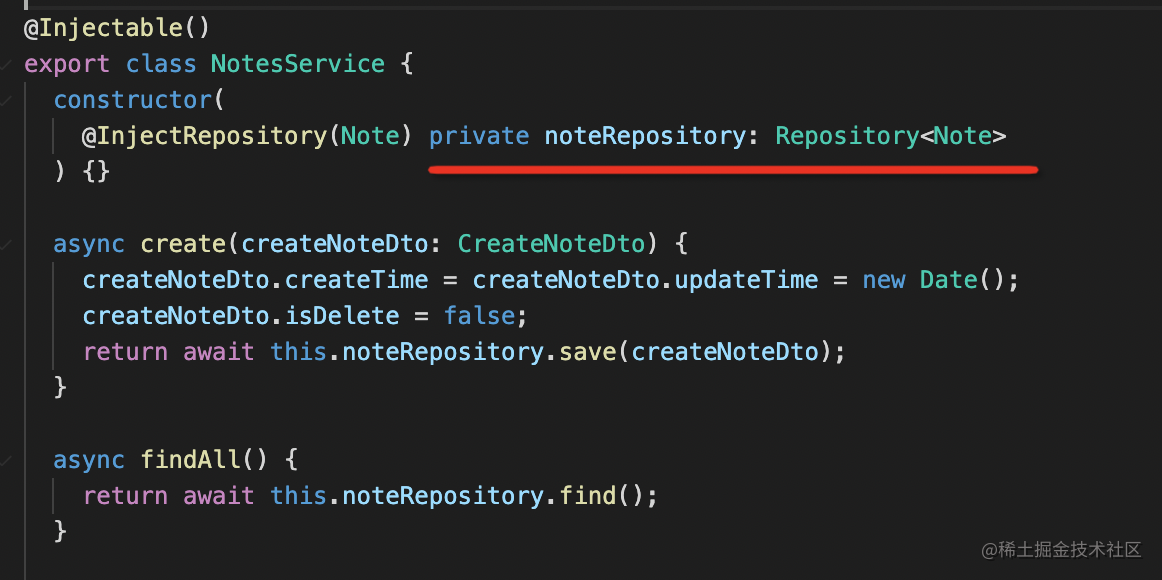This screenshot has height=580, width=1162.
Task: Click the Repository type name
Action: 846,136
